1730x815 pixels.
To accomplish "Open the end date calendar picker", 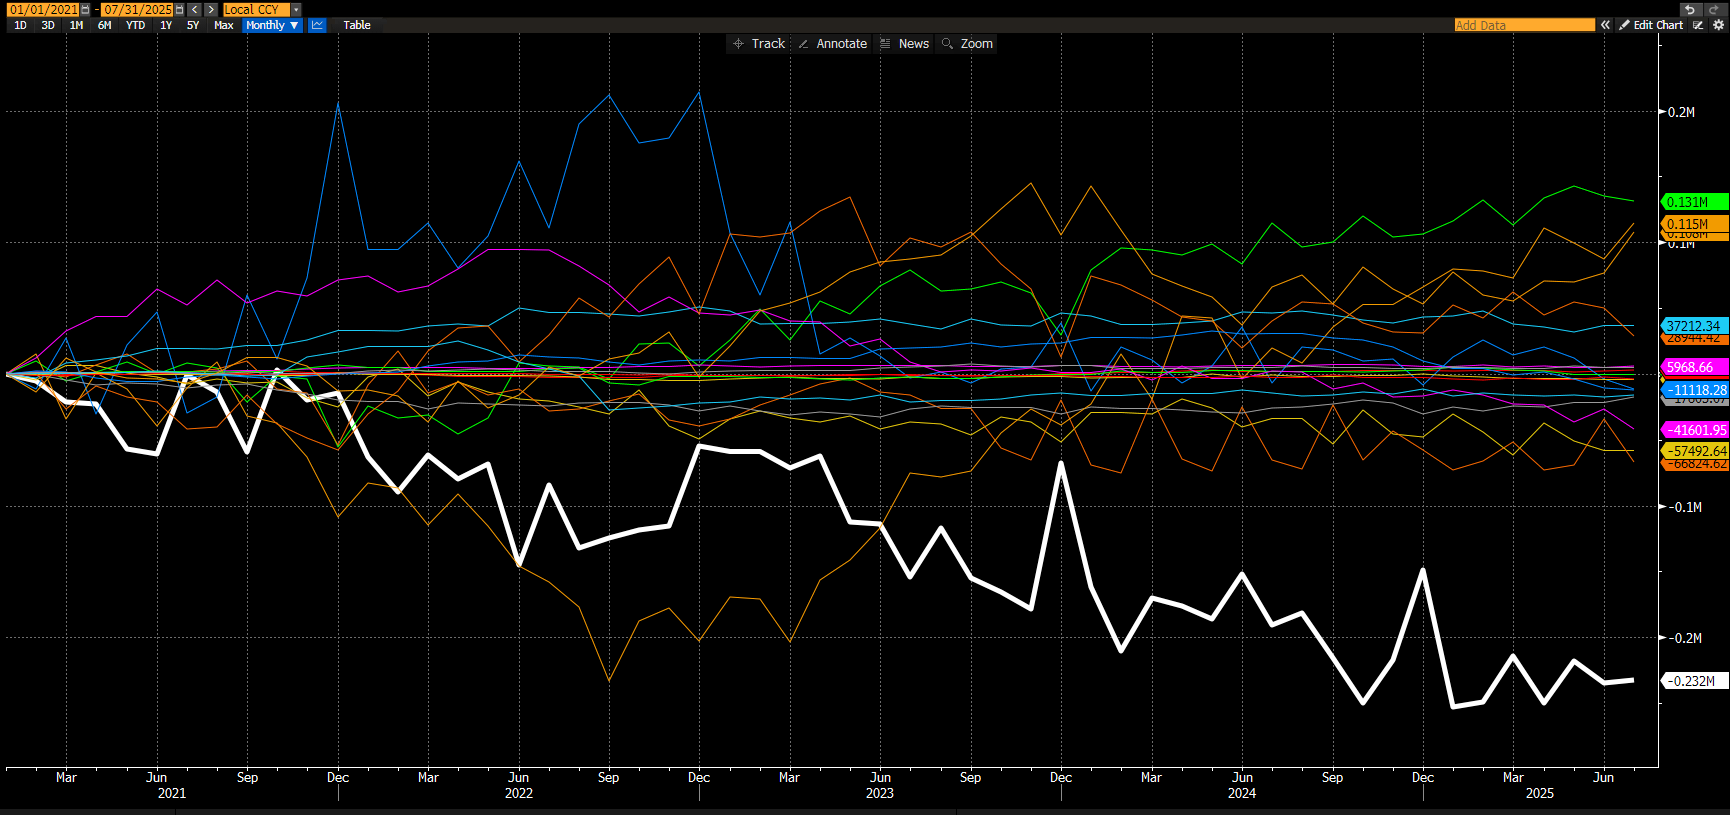I will pos(179,9).
